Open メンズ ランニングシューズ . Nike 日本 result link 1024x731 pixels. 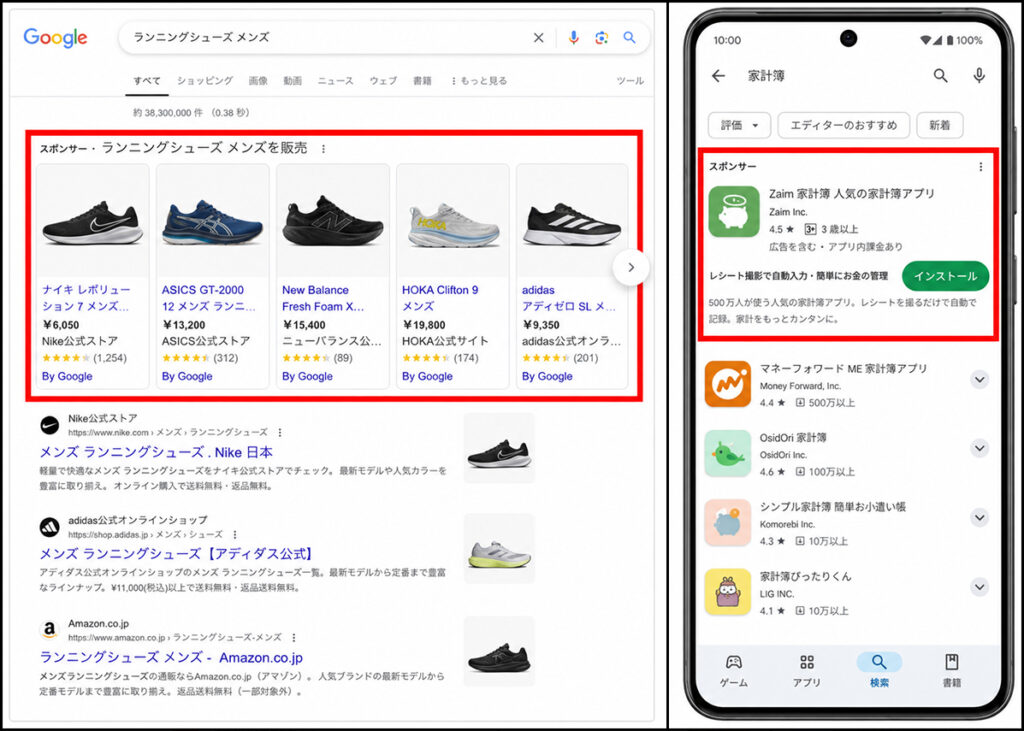(x=156, y=452)
